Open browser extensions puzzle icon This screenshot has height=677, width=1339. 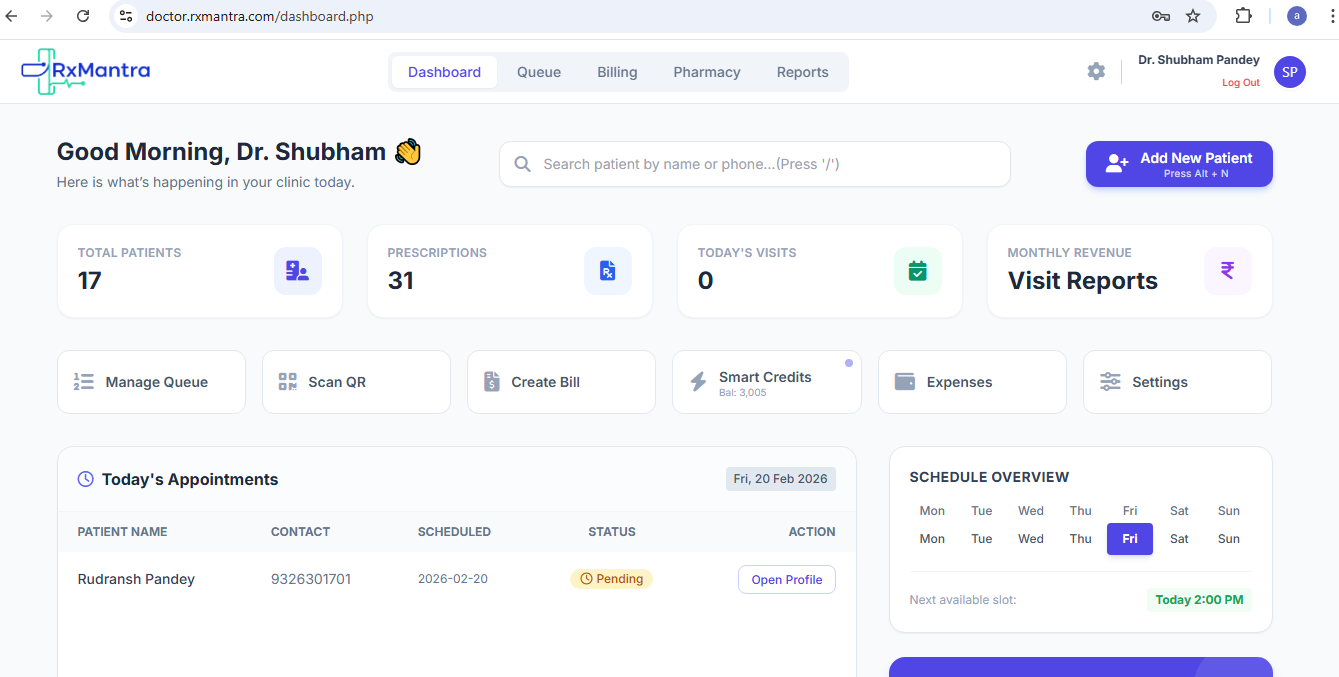click(x=1243, y=16)
